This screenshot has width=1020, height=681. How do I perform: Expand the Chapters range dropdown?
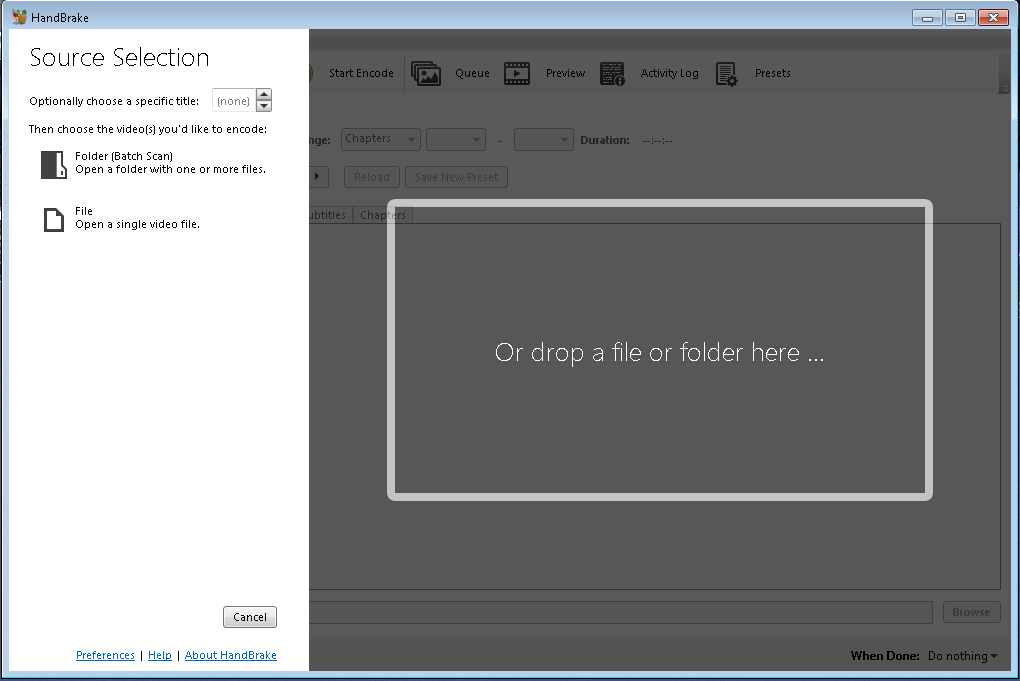(x=381, y=139)
